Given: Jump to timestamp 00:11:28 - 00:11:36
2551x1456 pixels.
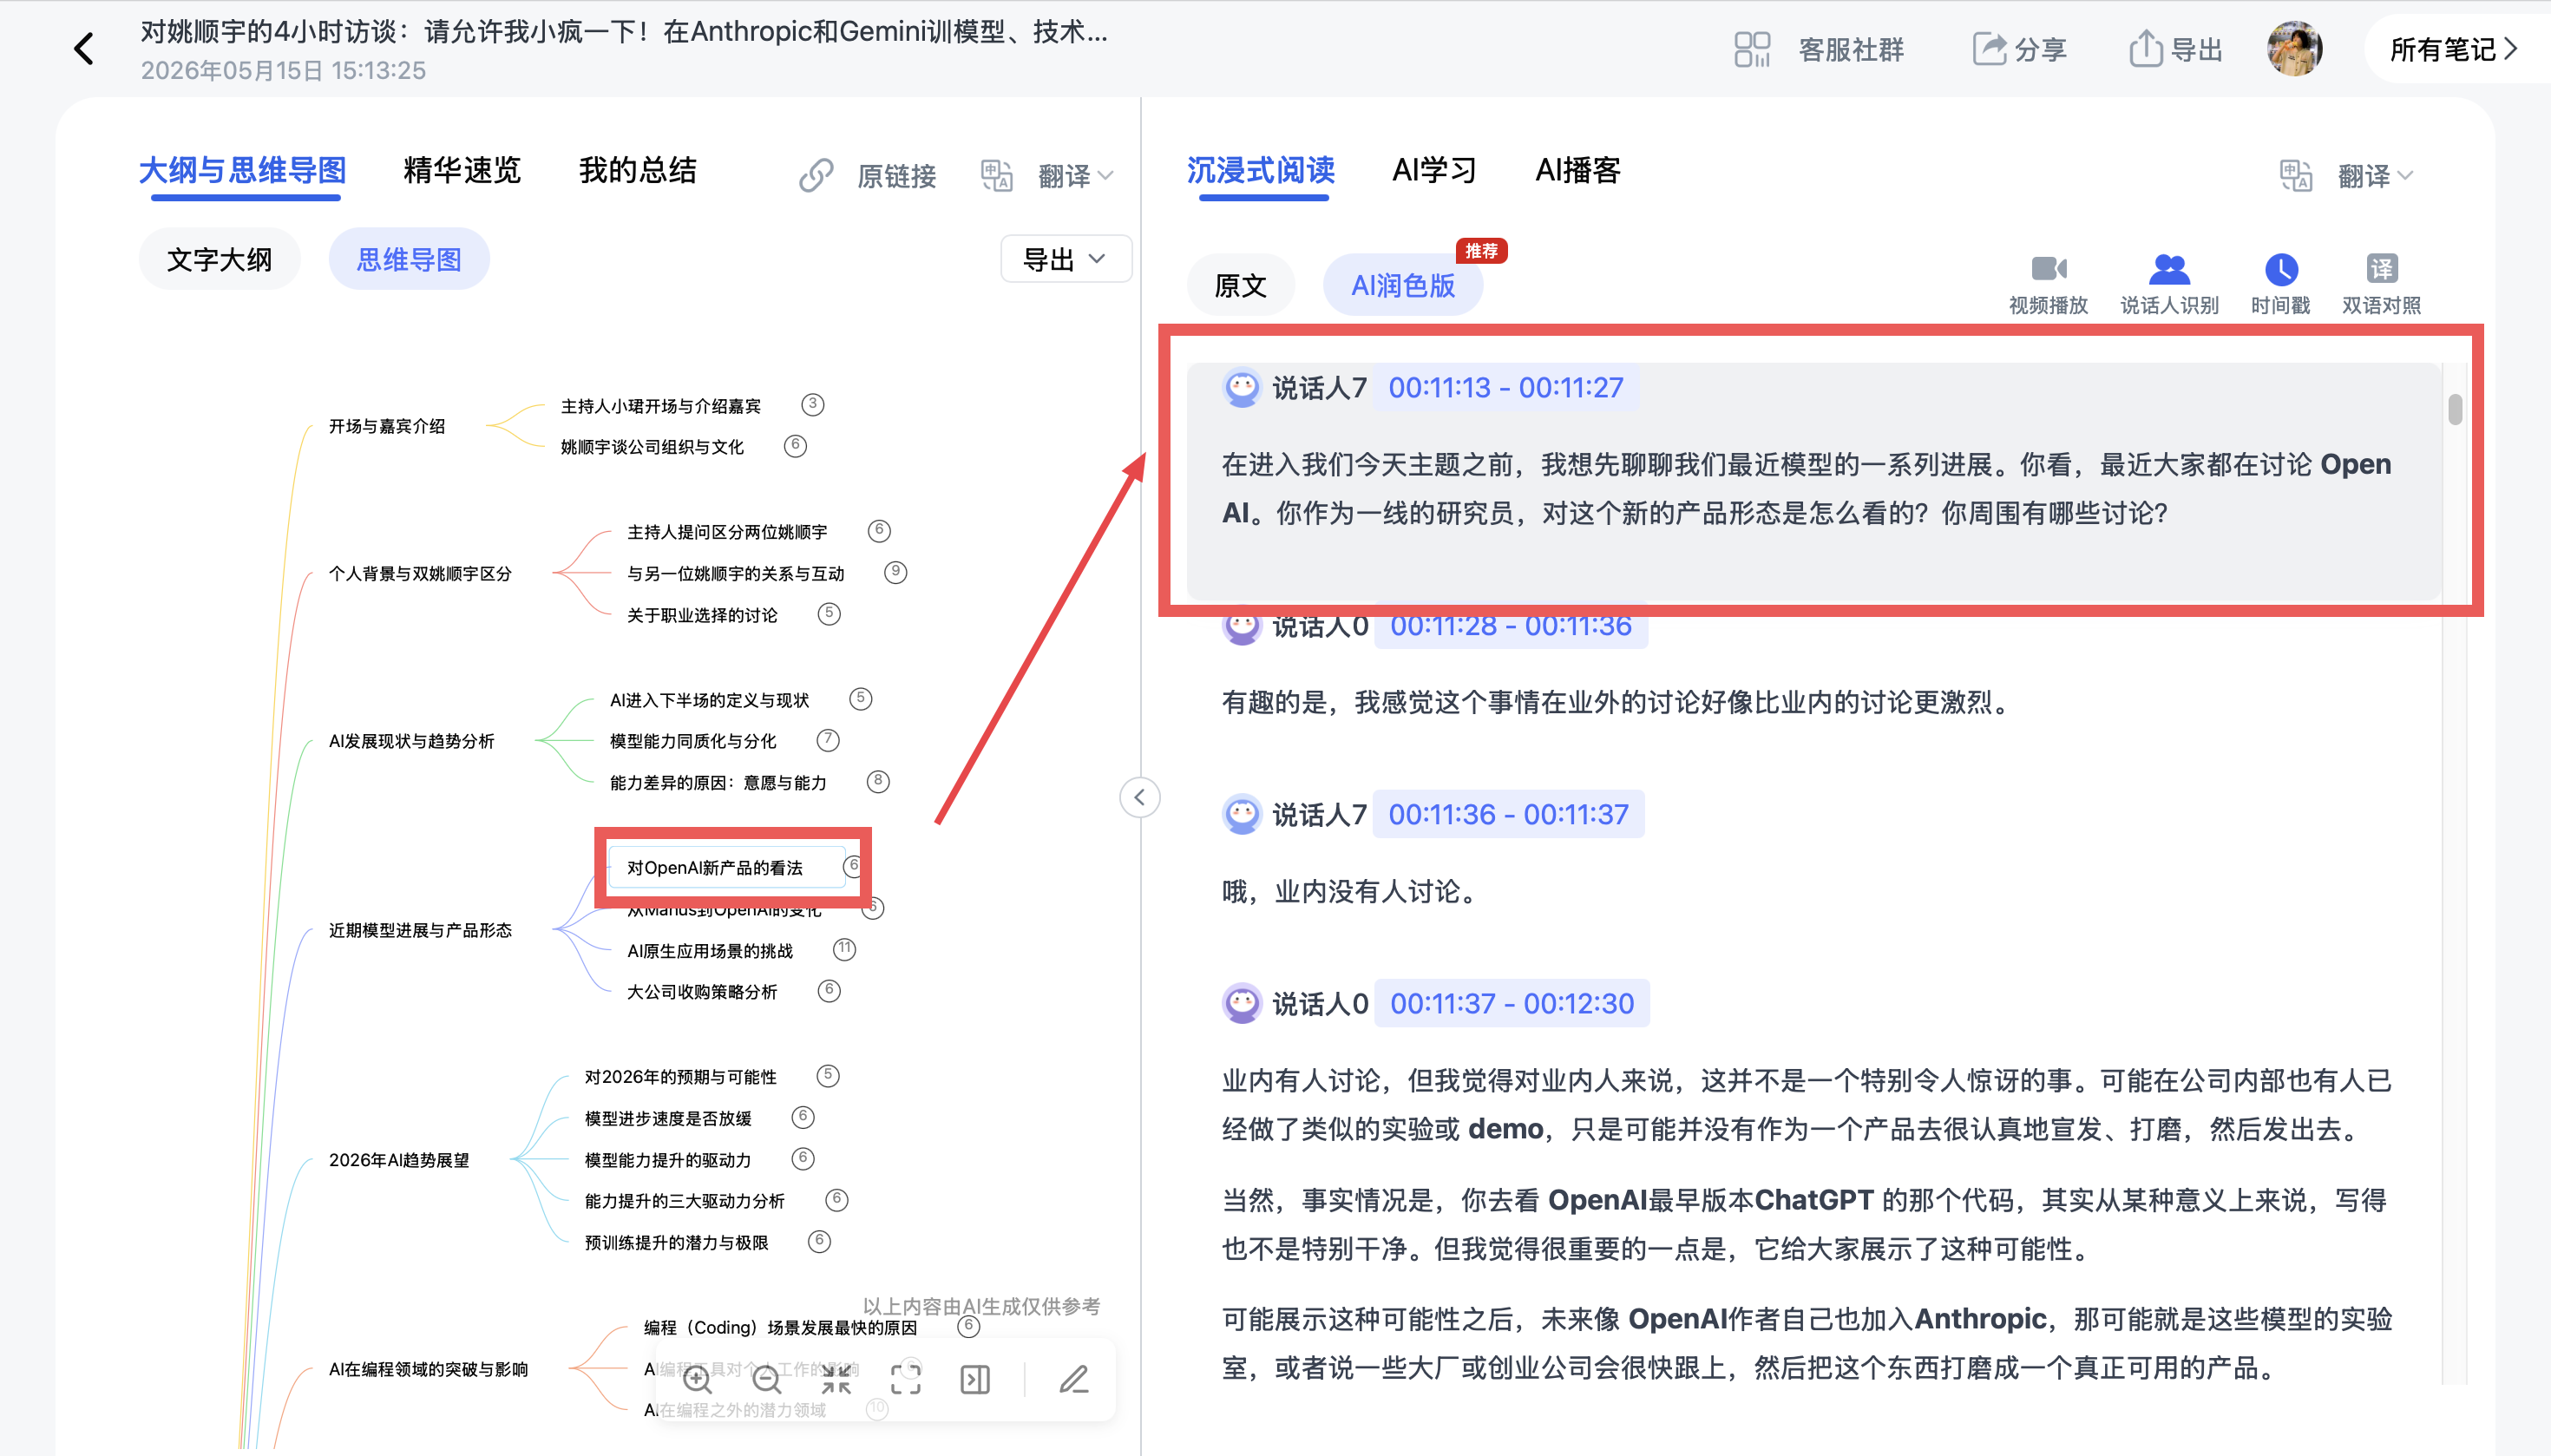Looking at the screenshot, I should click(1511, 626).
